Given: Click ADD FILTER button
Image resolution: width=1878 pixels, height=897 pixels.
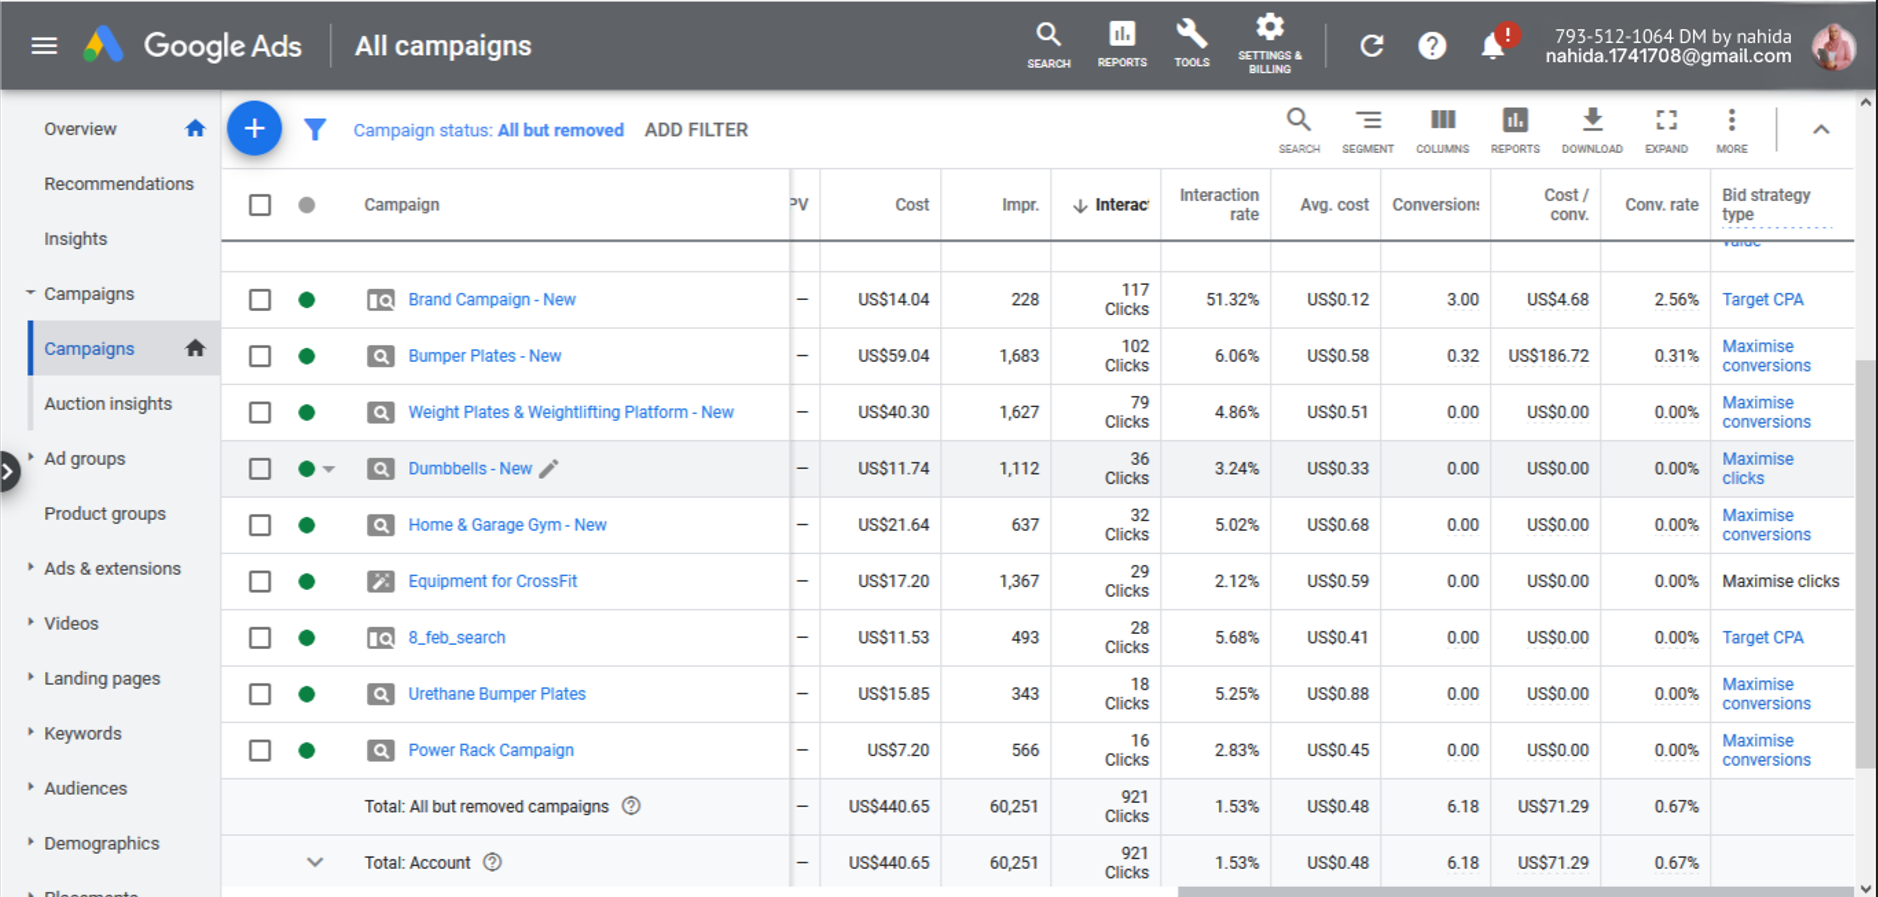Looking at the screenshot, I should (x=696, y=130).
